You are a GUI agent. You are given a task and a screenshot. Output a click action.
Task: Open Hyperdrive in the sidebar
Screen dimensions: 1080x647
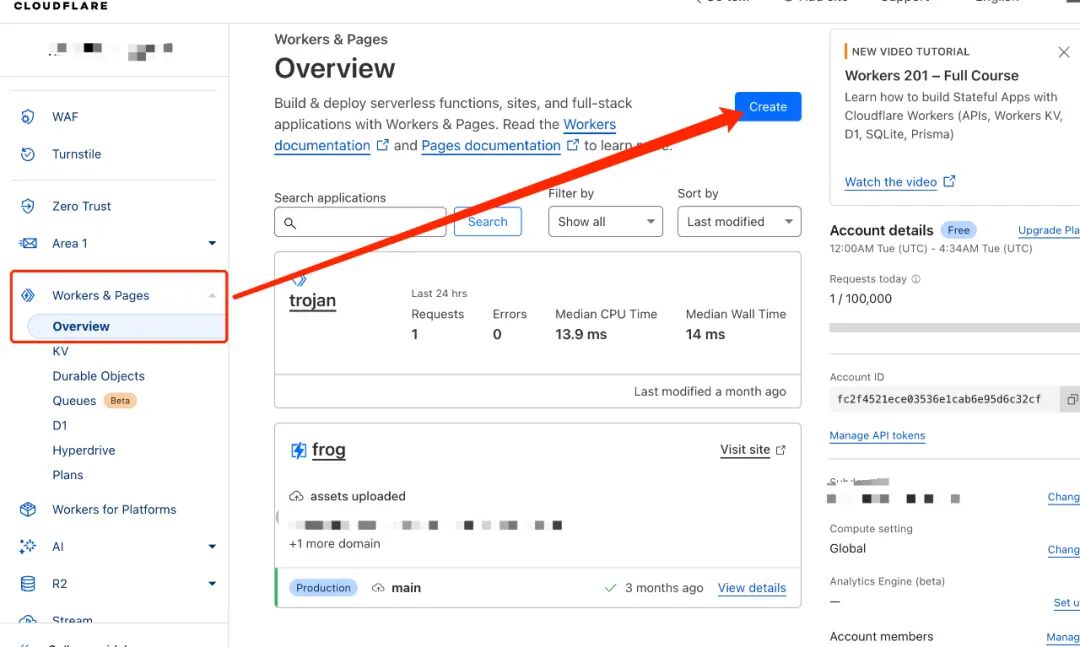coord(83,451)
